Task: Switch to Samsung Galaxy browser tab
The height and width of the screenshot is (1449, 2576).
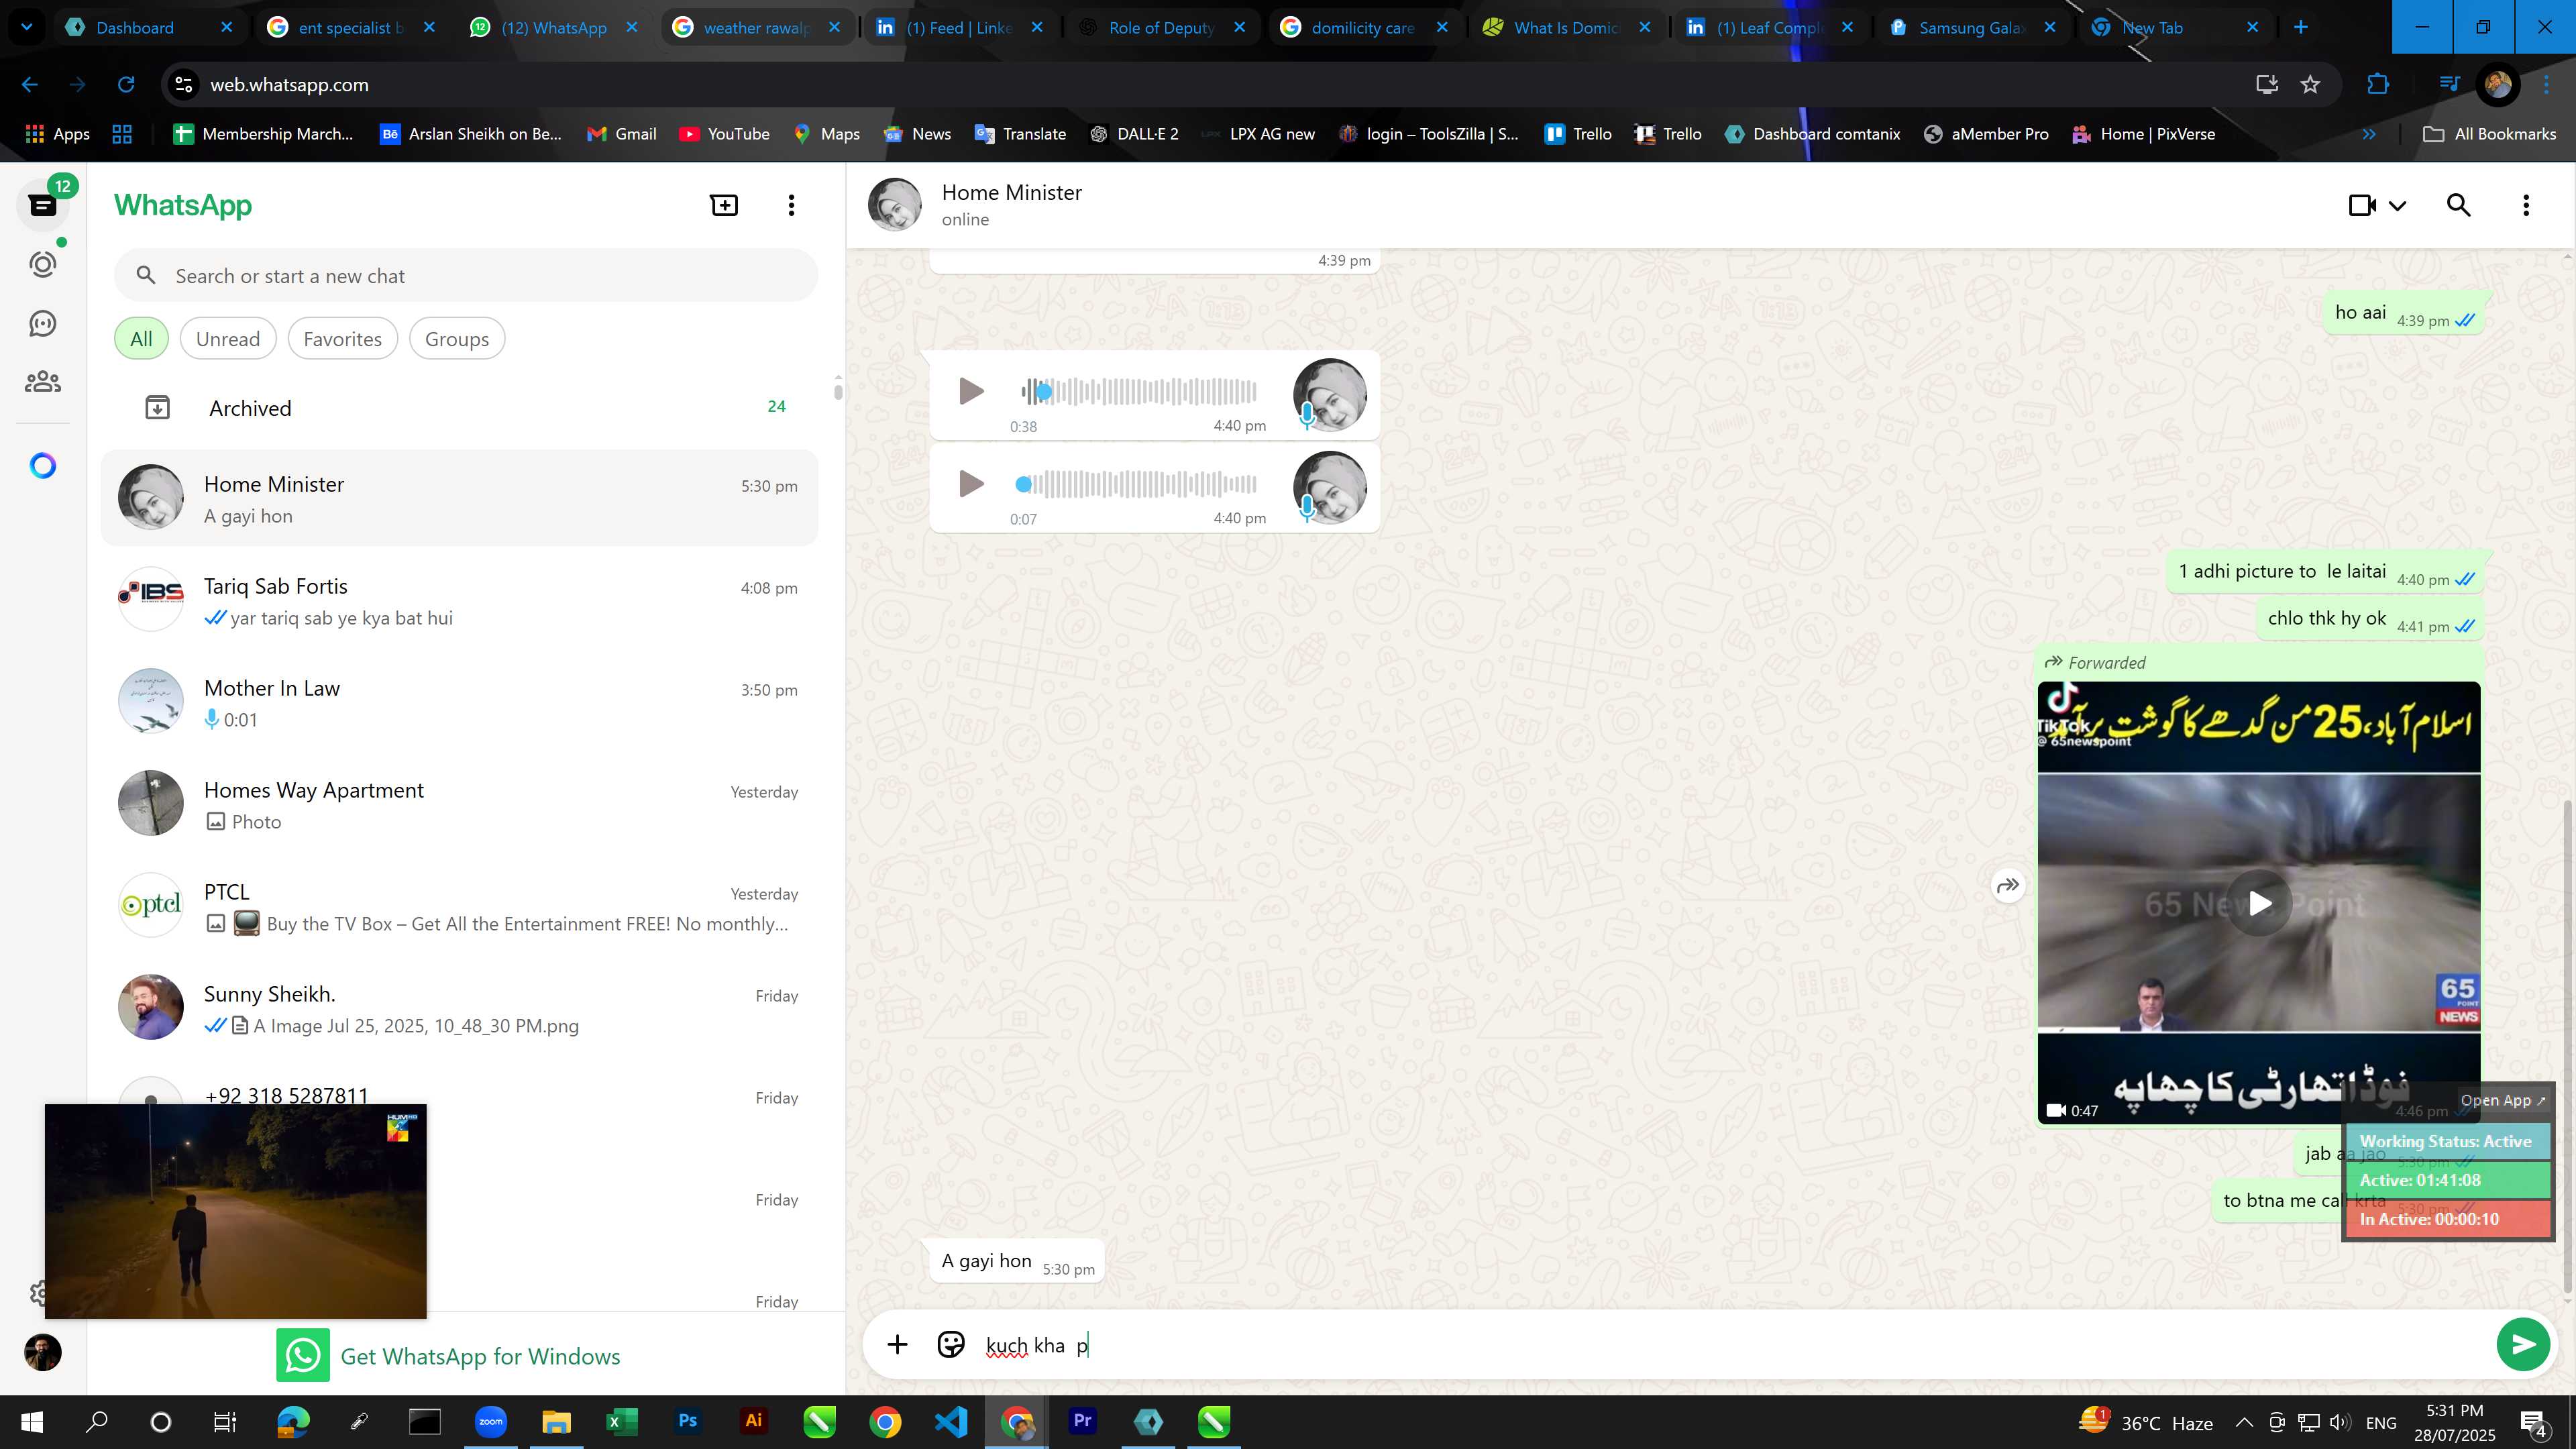Action: pyautogui.click(x=1972, y=27)
